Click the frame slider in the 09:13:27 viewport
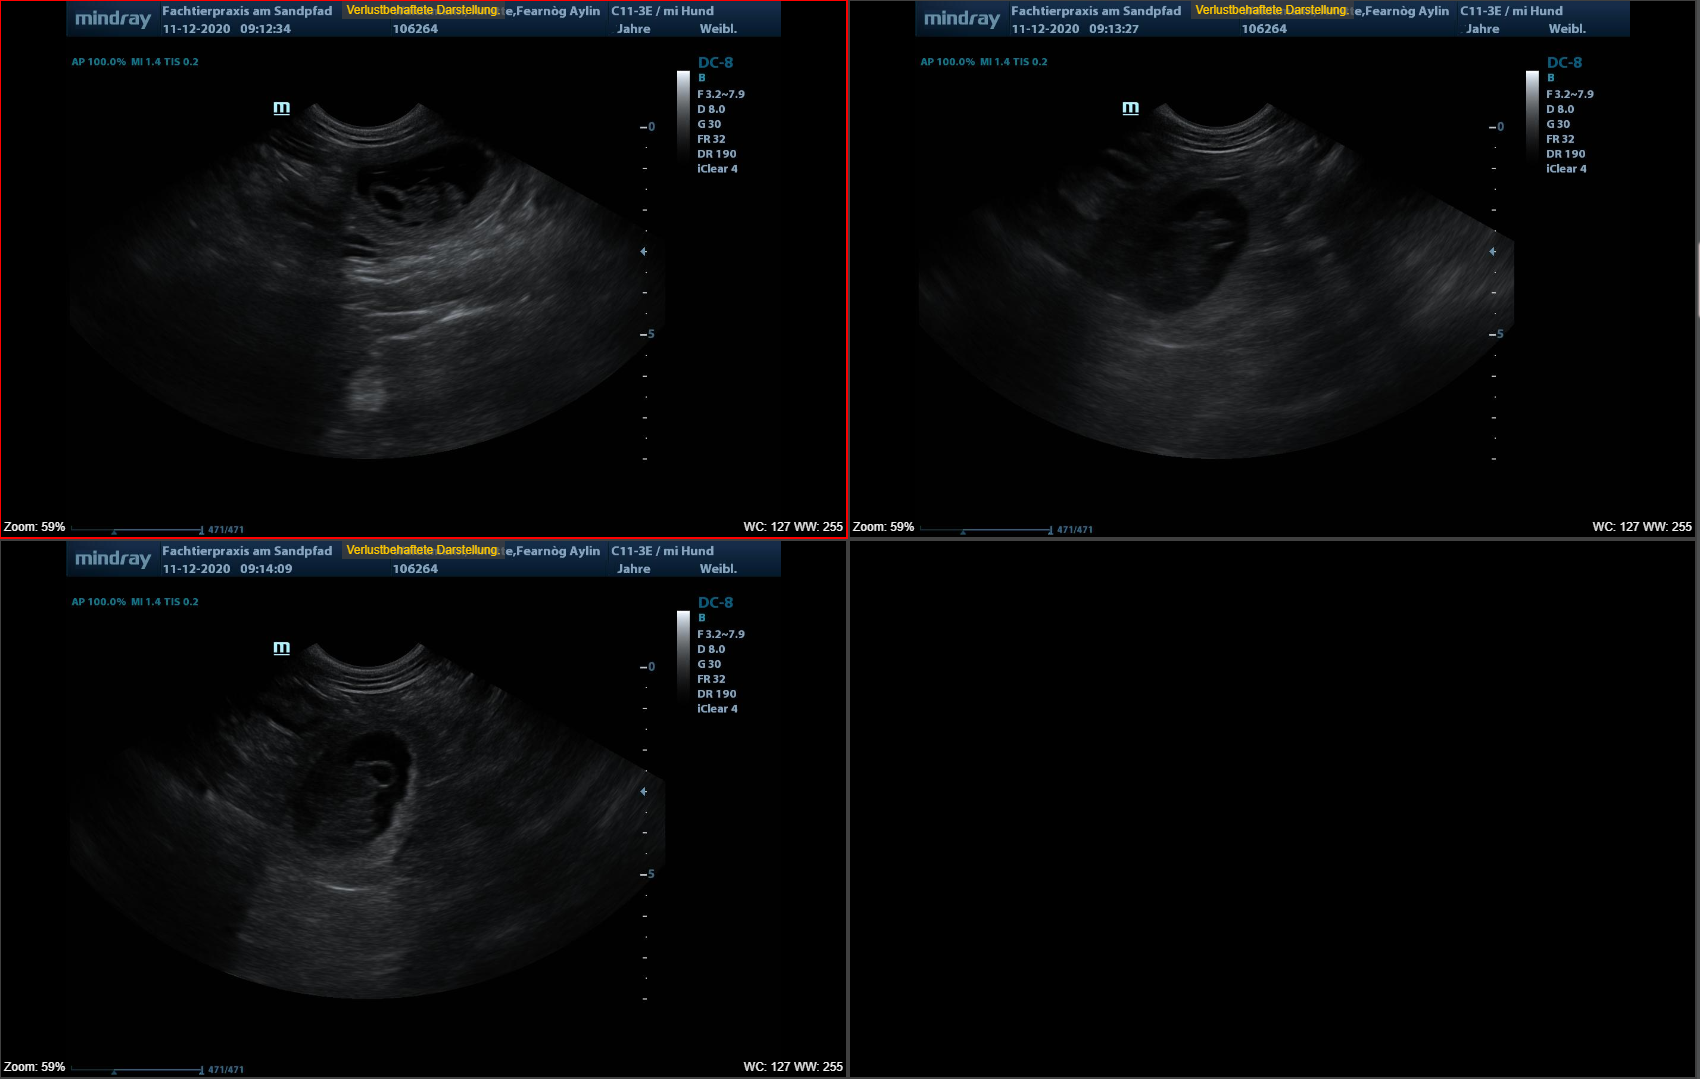The image size is (1700, 1079). (986, 530)
